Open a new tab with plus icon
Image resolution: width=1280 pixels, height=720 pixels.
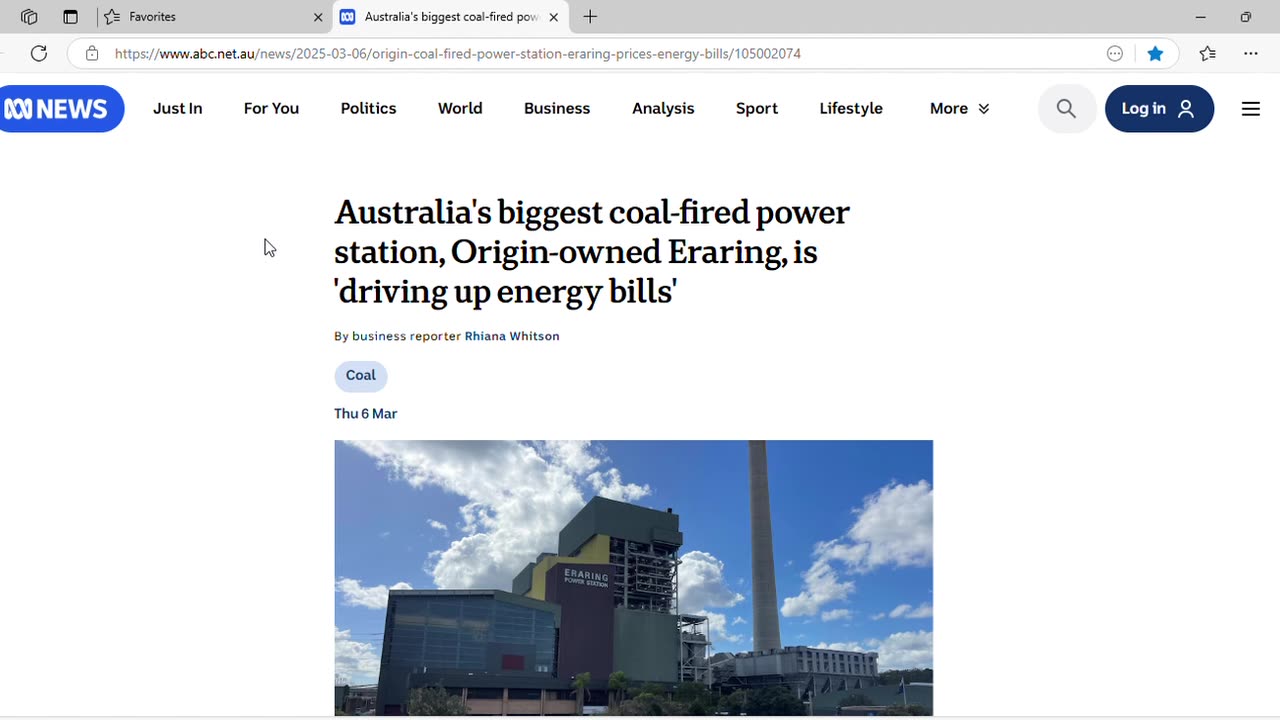(x=590, y=17)
